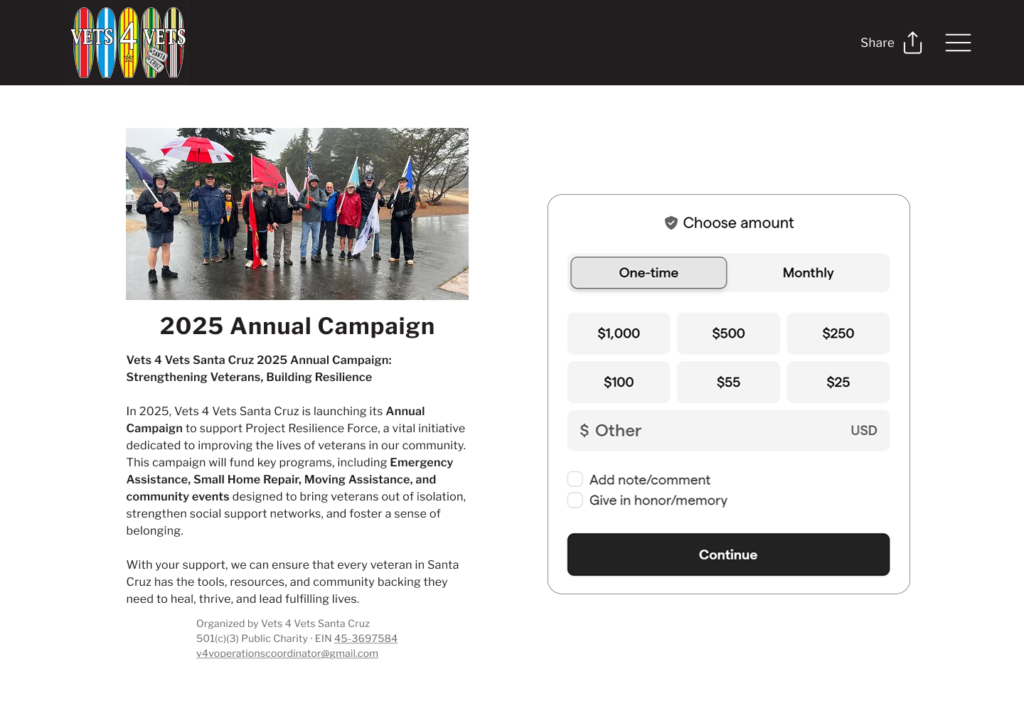The image size is (1024, 723).
Task: Enable the Add note/comment checkbox
Action: tap(575, 480)
